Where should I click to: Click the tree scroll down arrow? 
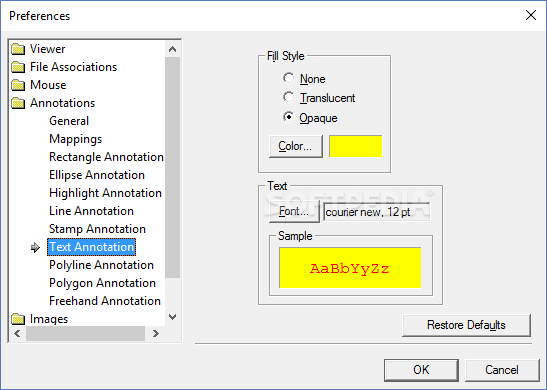[x=172, y=317]
